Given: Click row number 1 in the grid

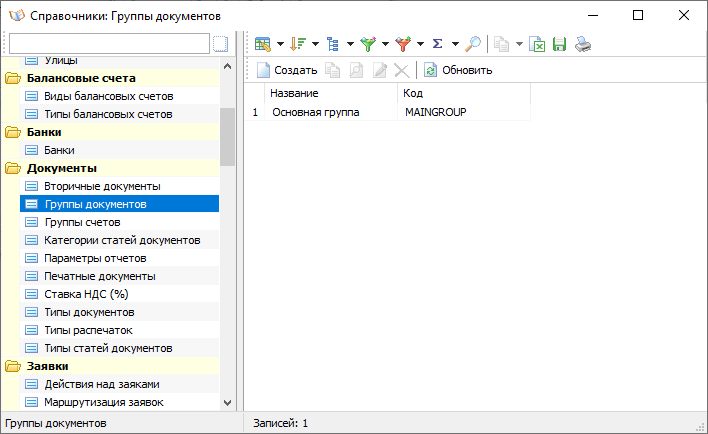Looking at the screenshot, I should point(255,112).
